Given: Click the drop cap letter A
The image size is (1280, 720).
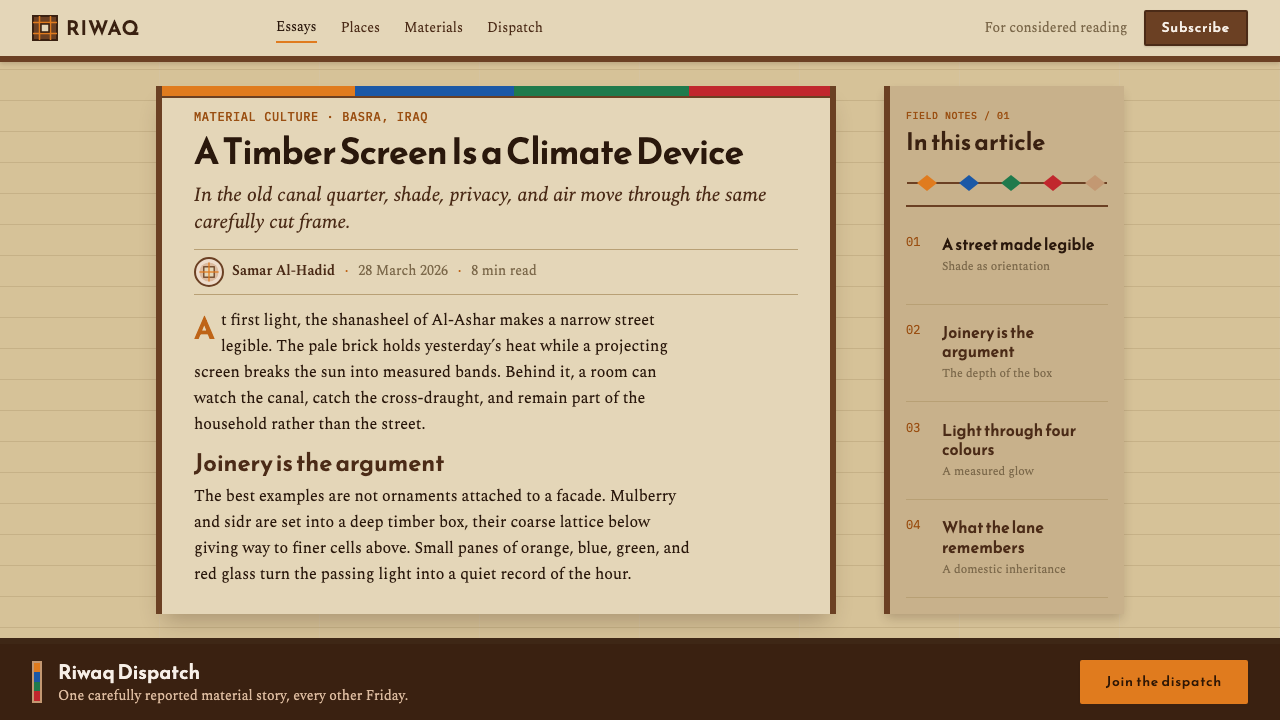Looking at the screenshot, I should [204, 328].
